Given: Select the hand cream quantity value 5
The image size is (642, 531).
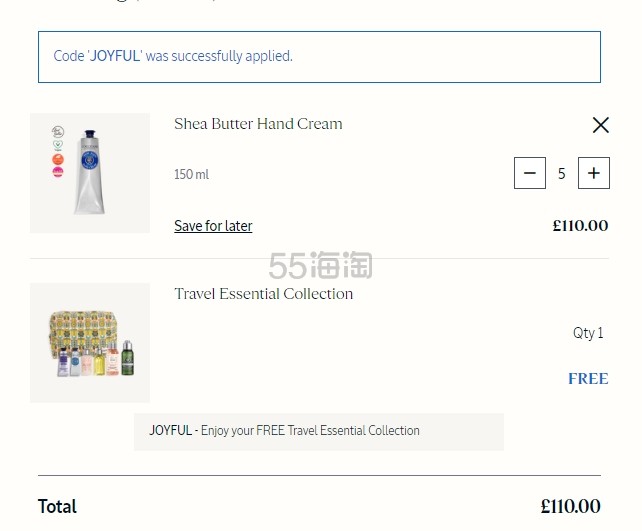Looking at the screenshot, I should [562, 173].
